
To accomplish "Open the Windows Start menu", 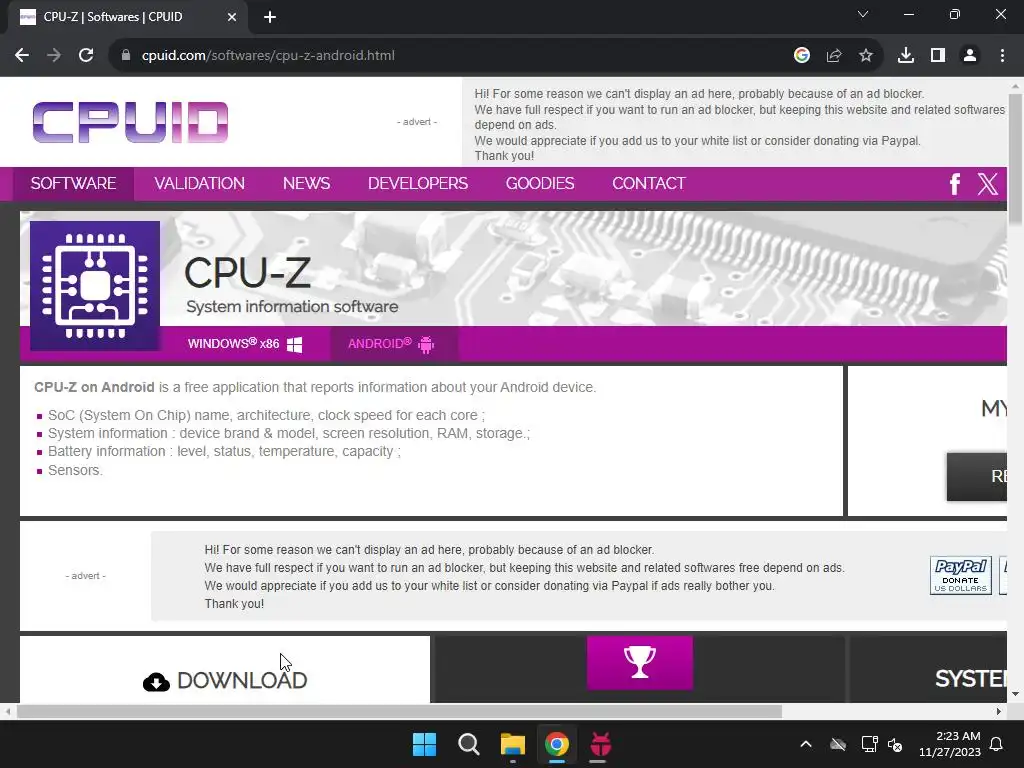I will coord(424,744).
